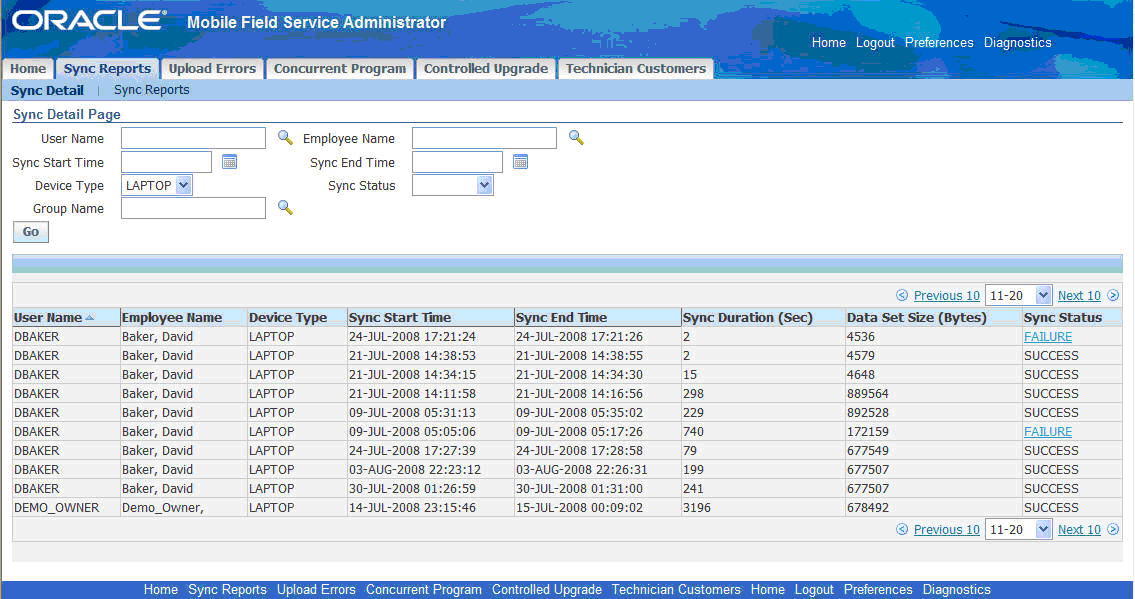Click top Next arrow icon

click(1113, 295)
